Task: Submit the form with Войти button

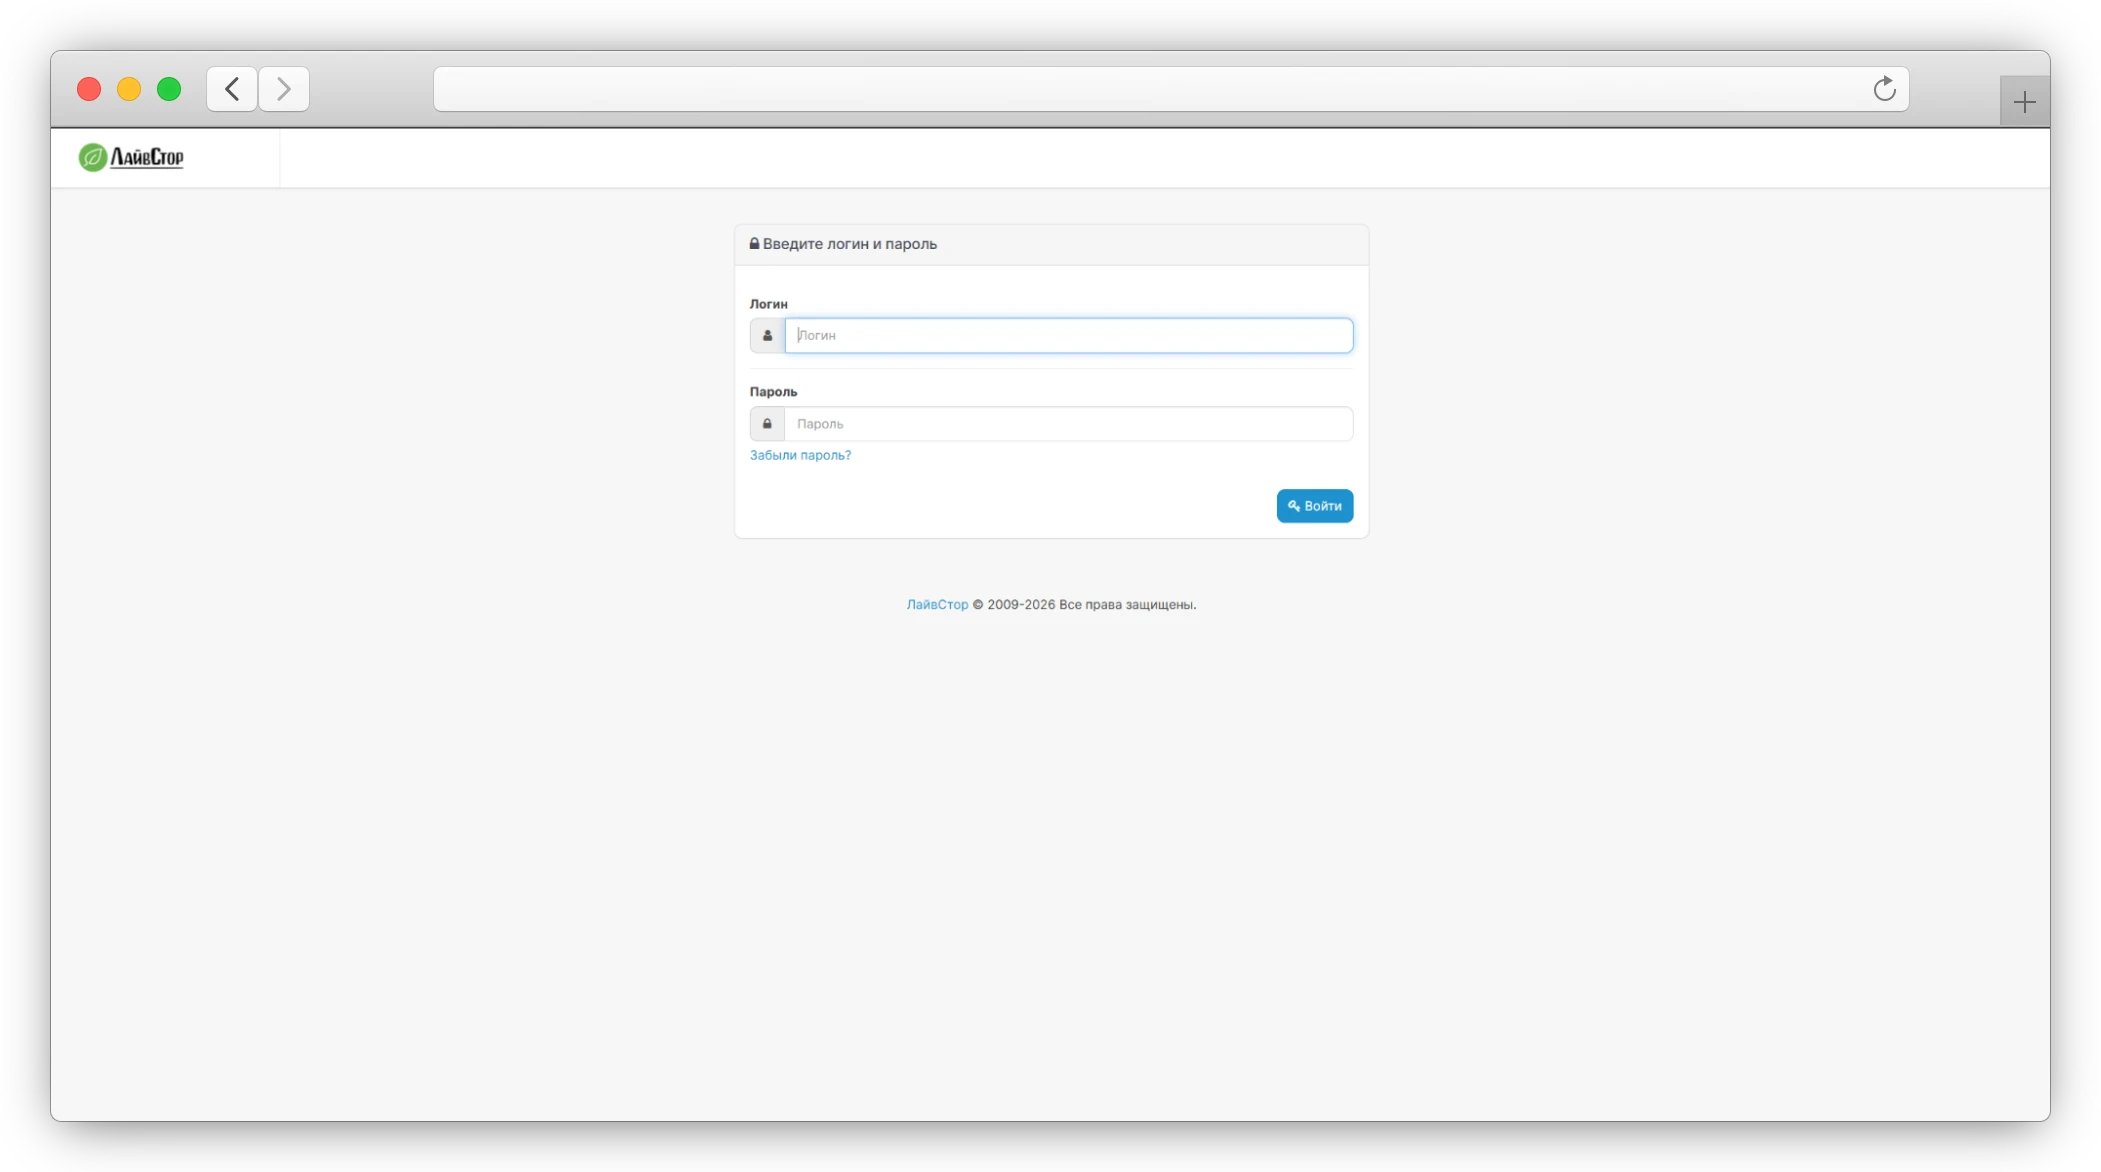Action: [1314, 506]
